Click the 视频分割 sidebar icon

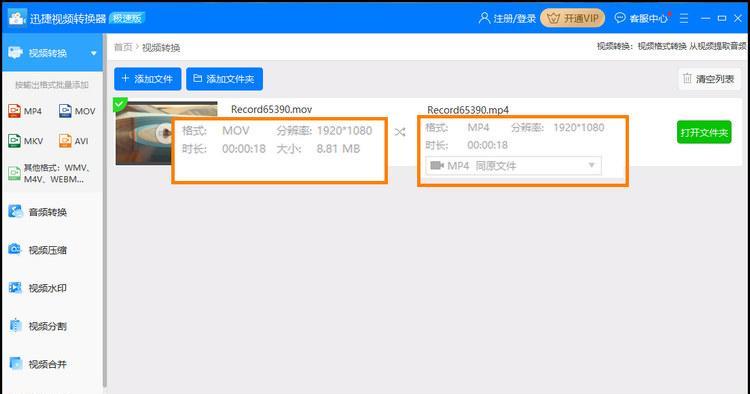tap(15, 326)
